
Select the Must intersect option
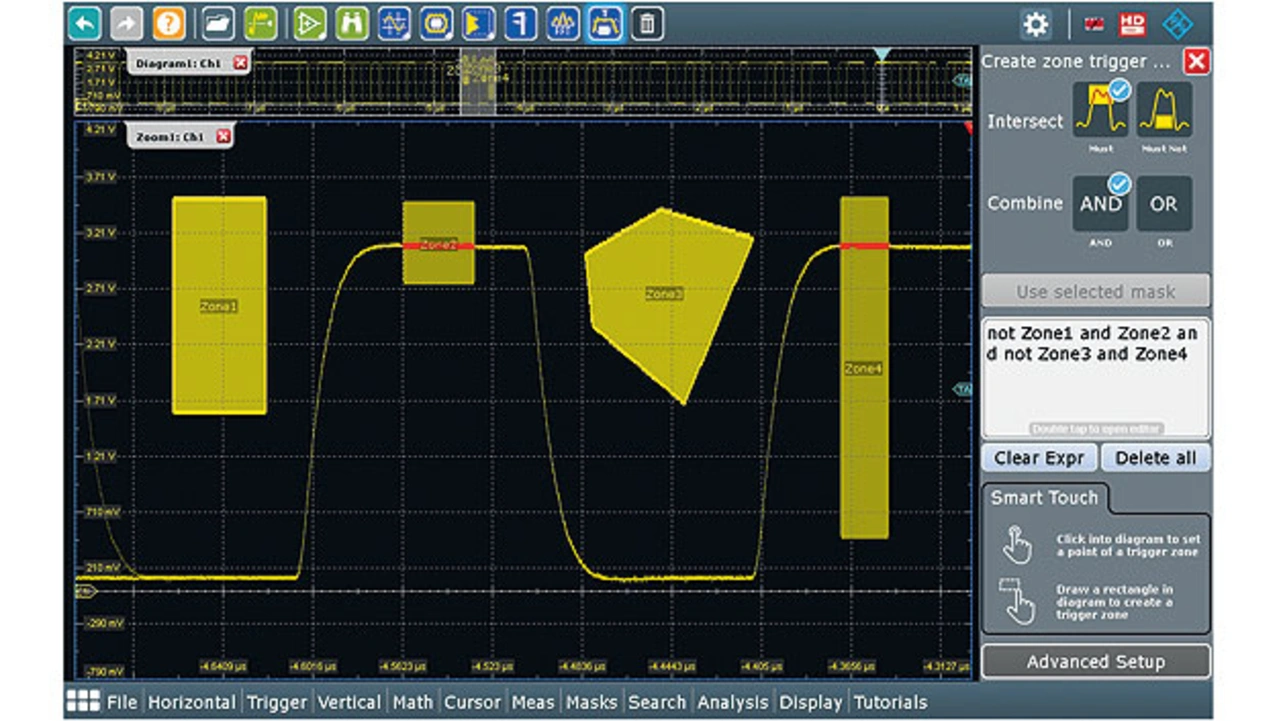(x=1100, y=110)
